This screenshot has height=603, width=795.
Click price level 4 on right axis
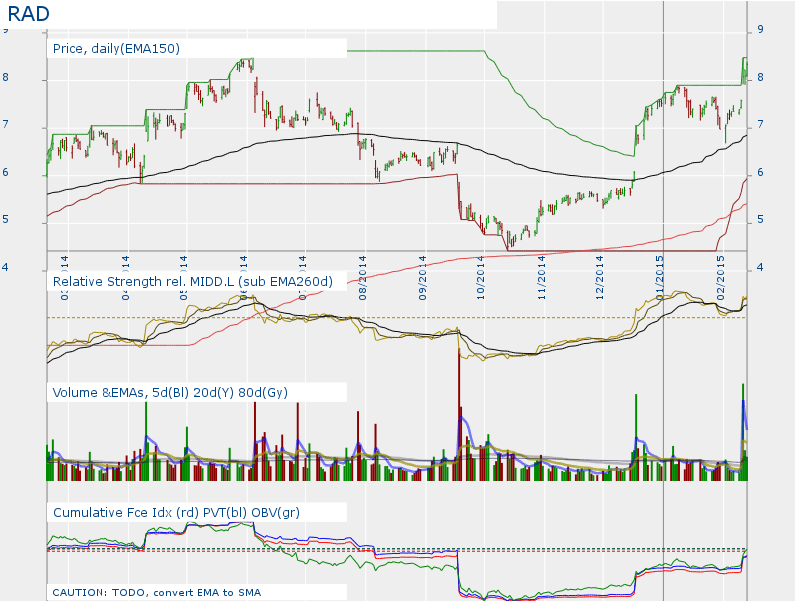(760, 267)
